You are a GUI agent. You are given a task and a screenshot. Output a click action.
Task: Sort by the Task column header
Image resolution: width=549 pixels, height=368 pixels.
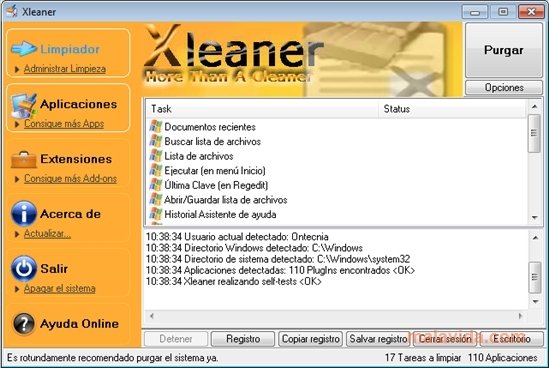pos(262,109)
